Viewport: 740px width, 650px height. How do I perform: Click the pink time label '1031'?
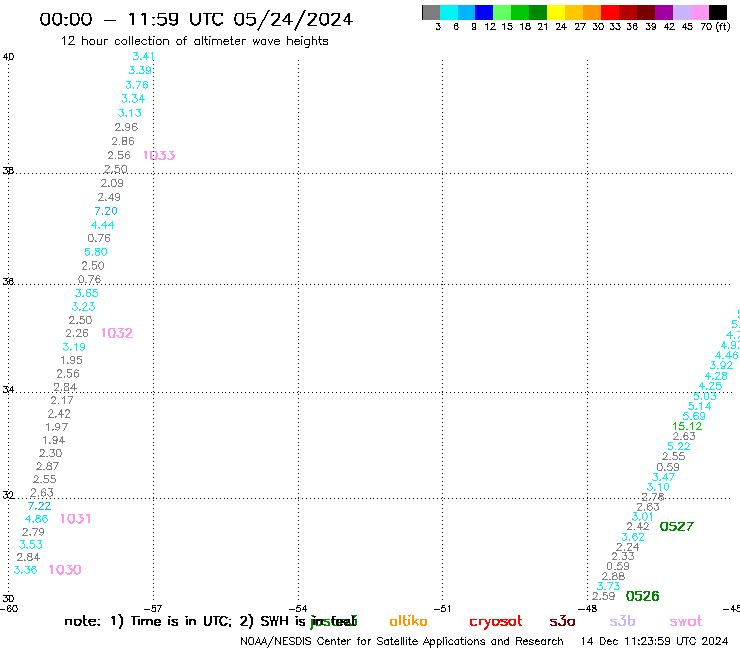pyautogui.click(x=76, y=519)
